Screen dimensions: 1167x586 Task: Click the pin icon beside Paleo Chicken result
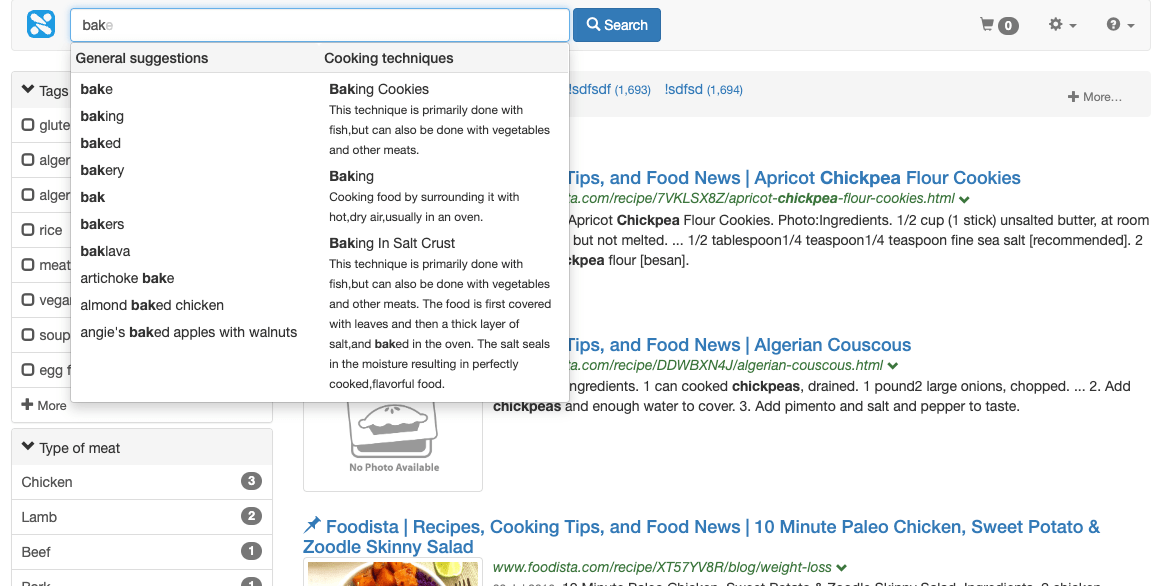312,526
